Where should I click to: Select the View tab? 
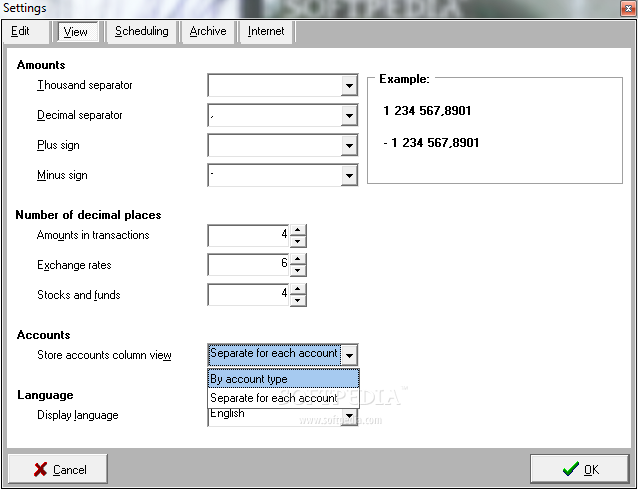coord(78,32)
